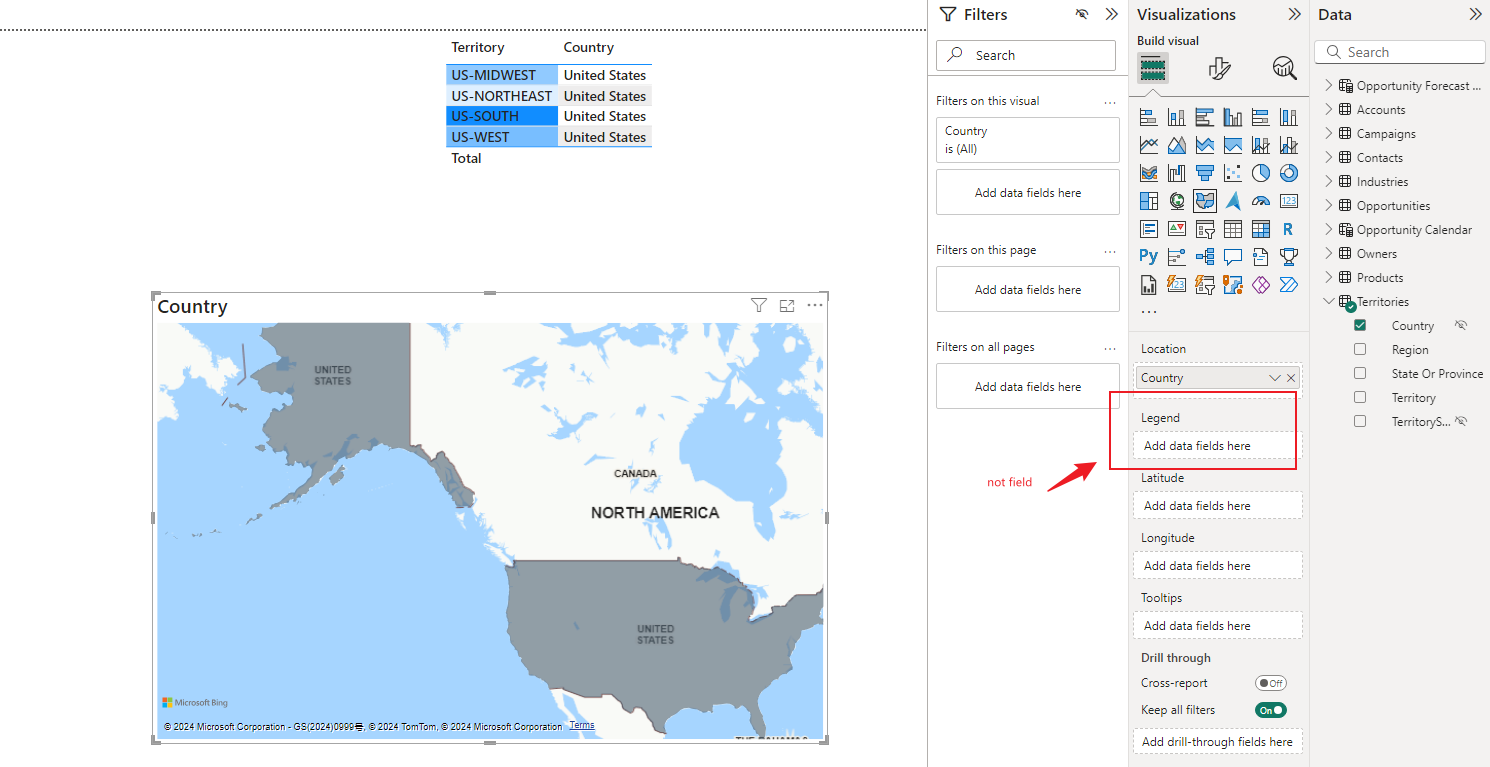This screenshot has width=1490, height=767.
Task: Toggle the Filters pane eye icon
Action: pos(1082,14)
